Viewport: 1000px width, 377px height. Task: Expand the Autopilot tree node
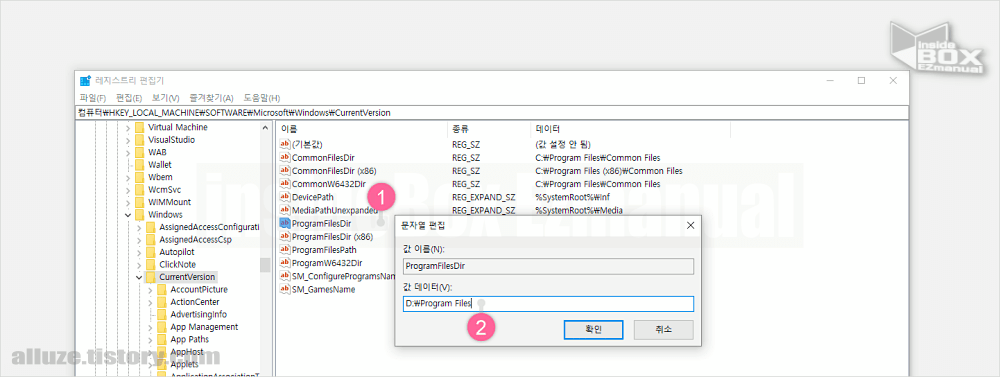[138, 252]
